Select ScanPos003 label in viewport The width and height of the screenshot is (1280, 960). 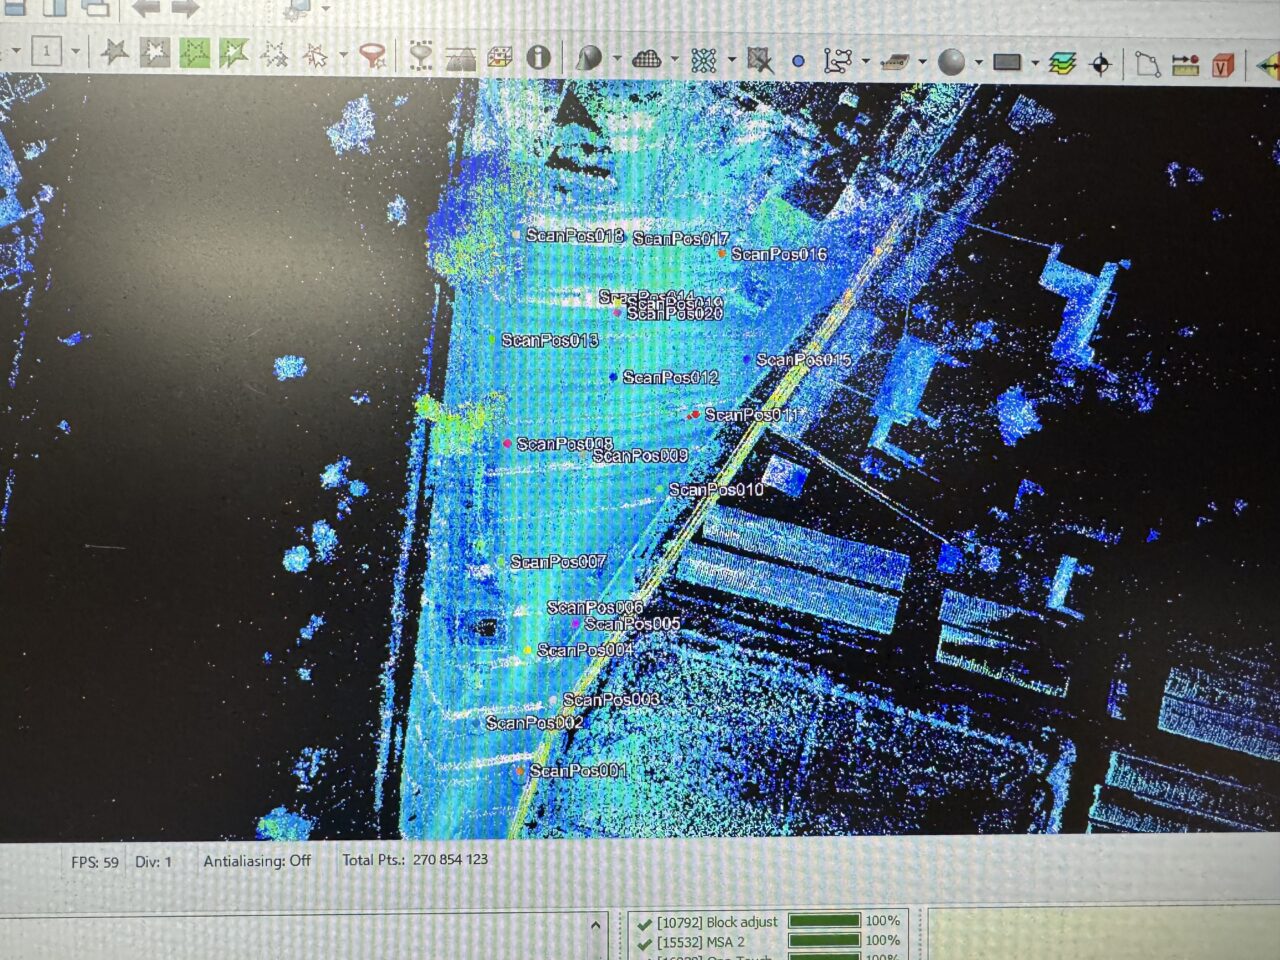coord(611,700)
